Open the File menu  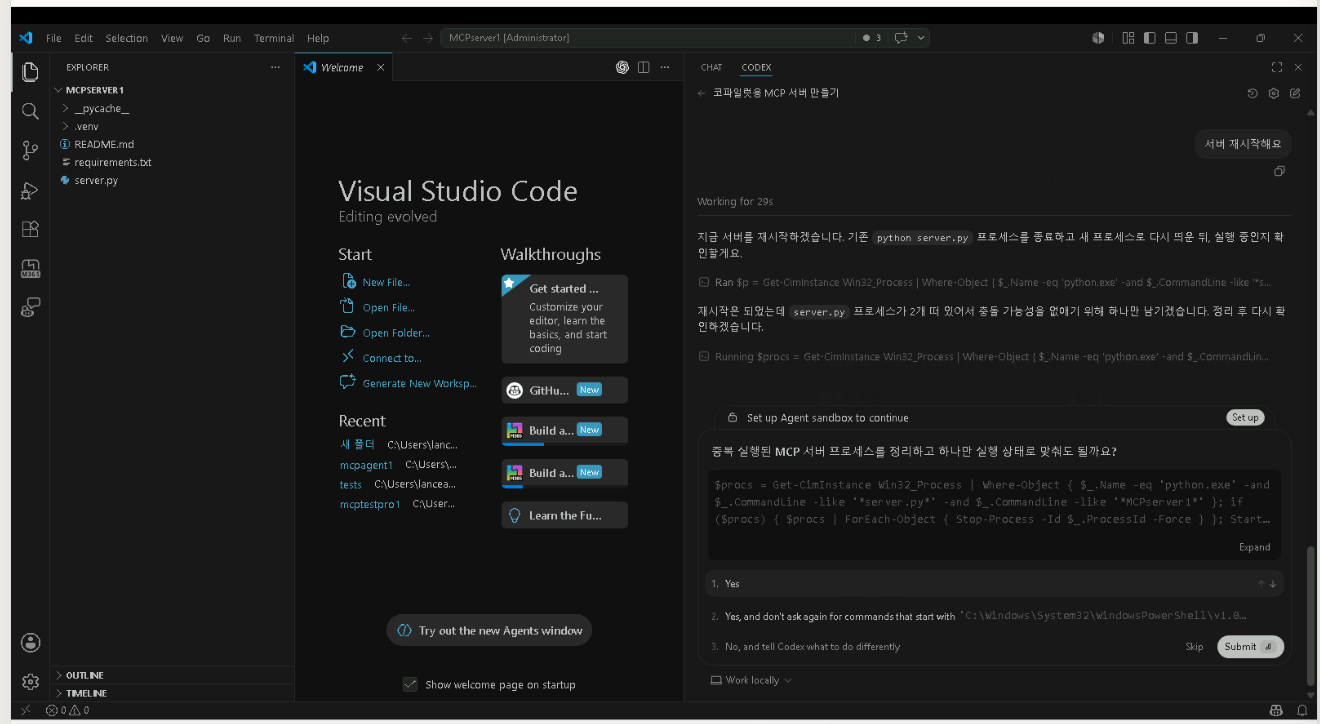point(54,38)
